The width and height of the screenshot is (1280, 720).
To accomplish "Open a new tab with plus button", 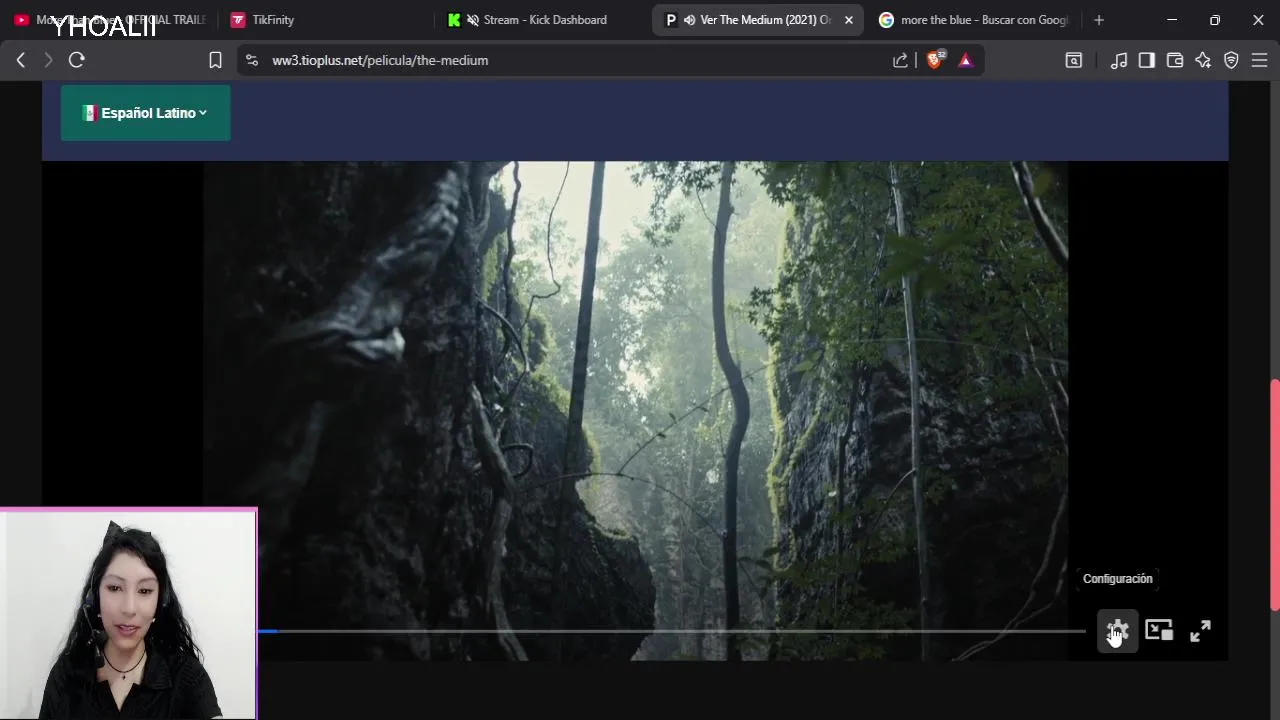I will click(1099, 20).
